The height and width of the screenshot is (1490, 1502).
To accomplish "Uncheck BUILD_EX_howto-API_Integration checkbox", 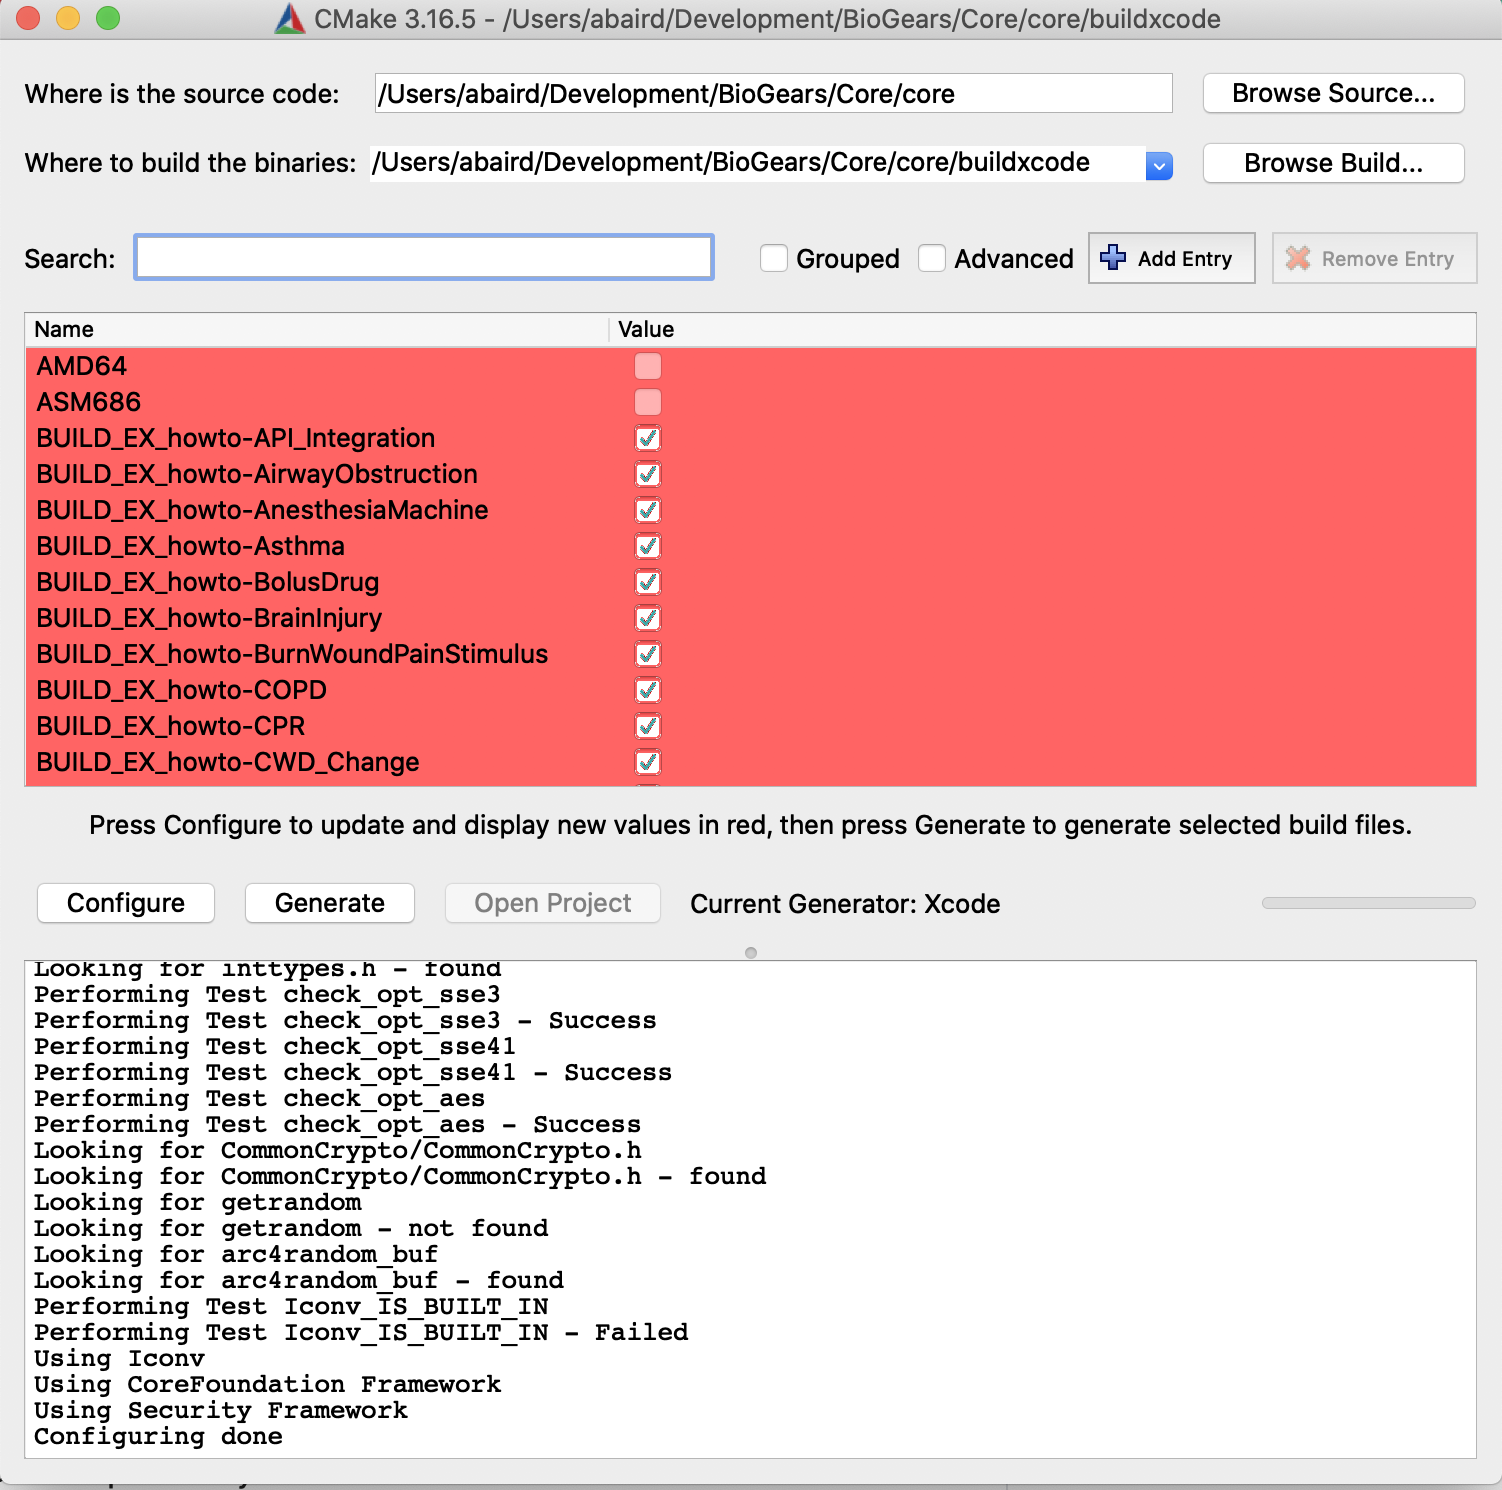I will (648, 438).
